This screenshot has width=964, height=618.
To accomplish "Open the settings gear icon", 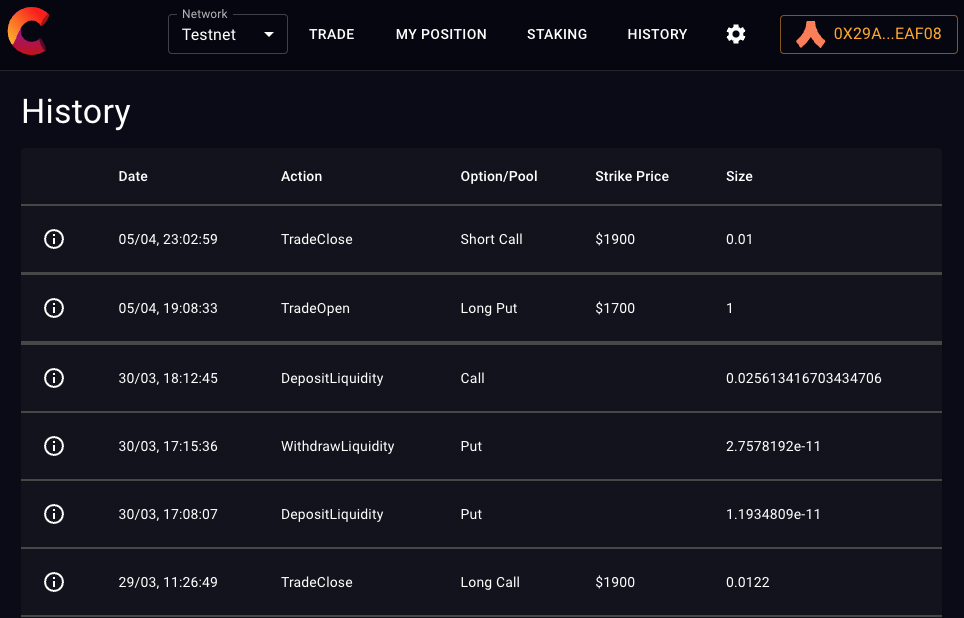I will click(x=736, y=34).
